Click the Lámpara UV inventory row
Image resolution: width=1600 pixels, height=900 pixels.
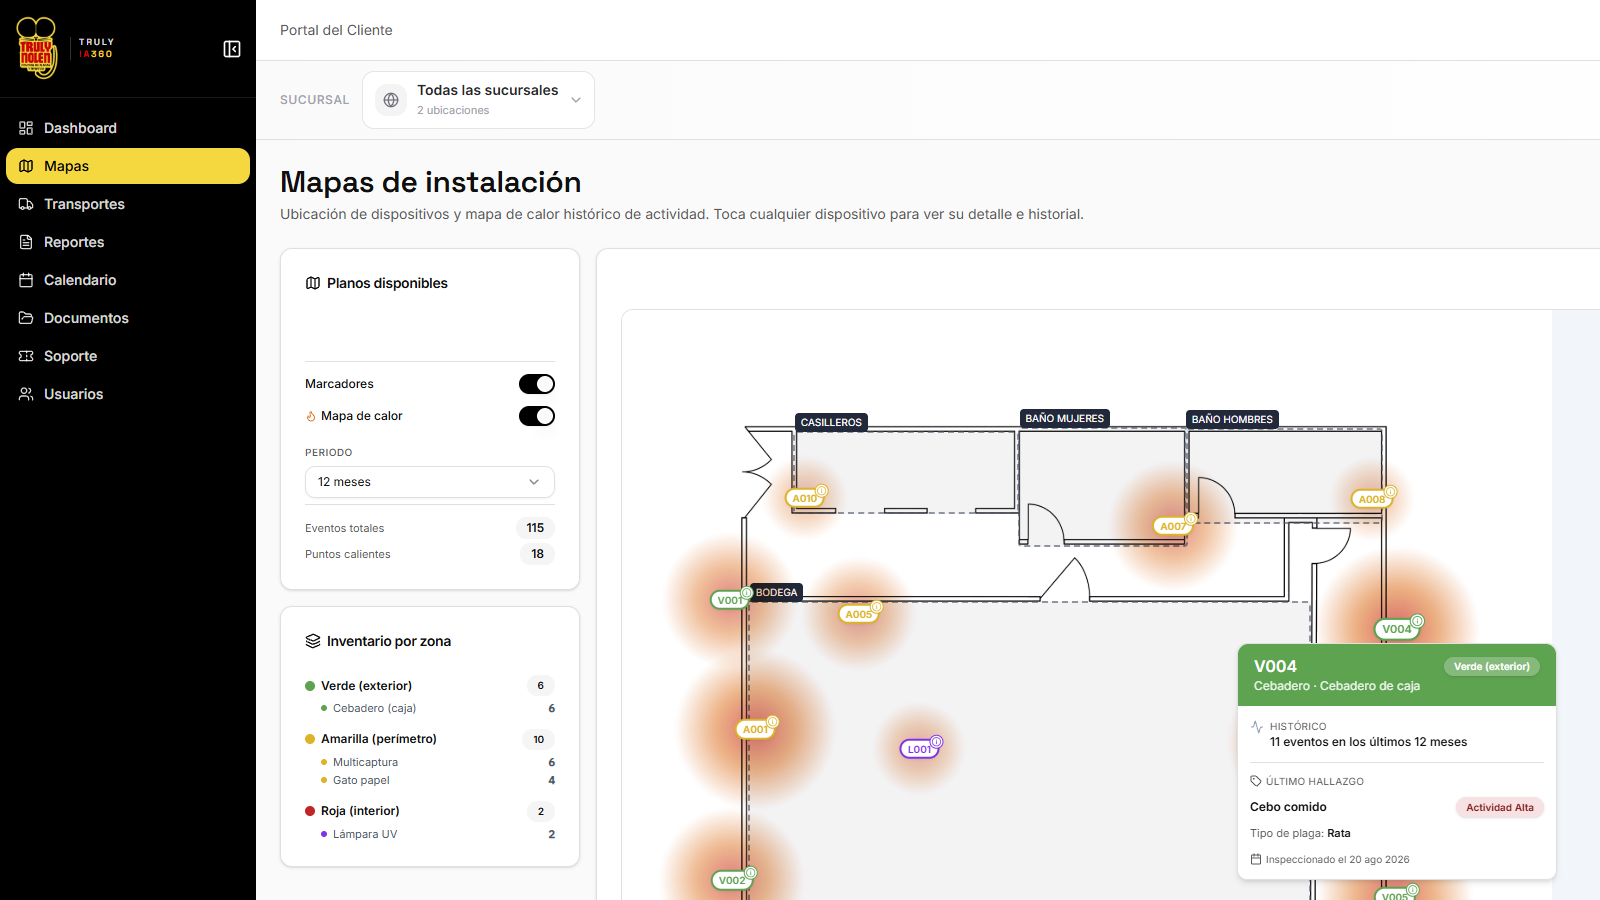click(437, 834)
